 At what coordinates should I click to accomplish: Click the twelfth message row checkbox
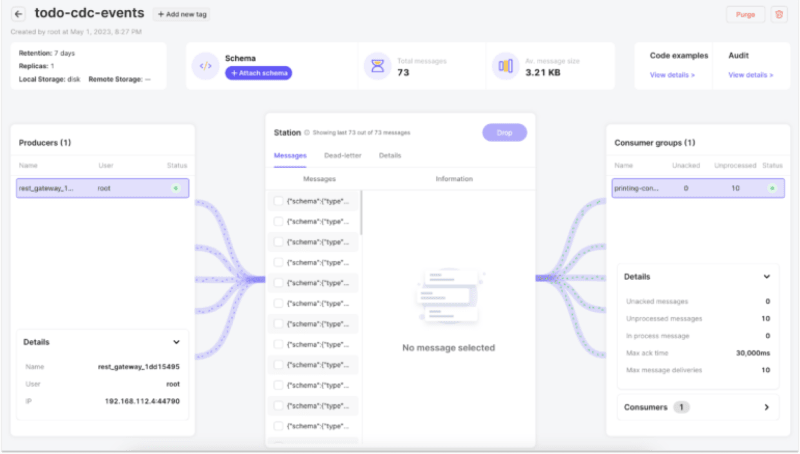click(278, 426)
